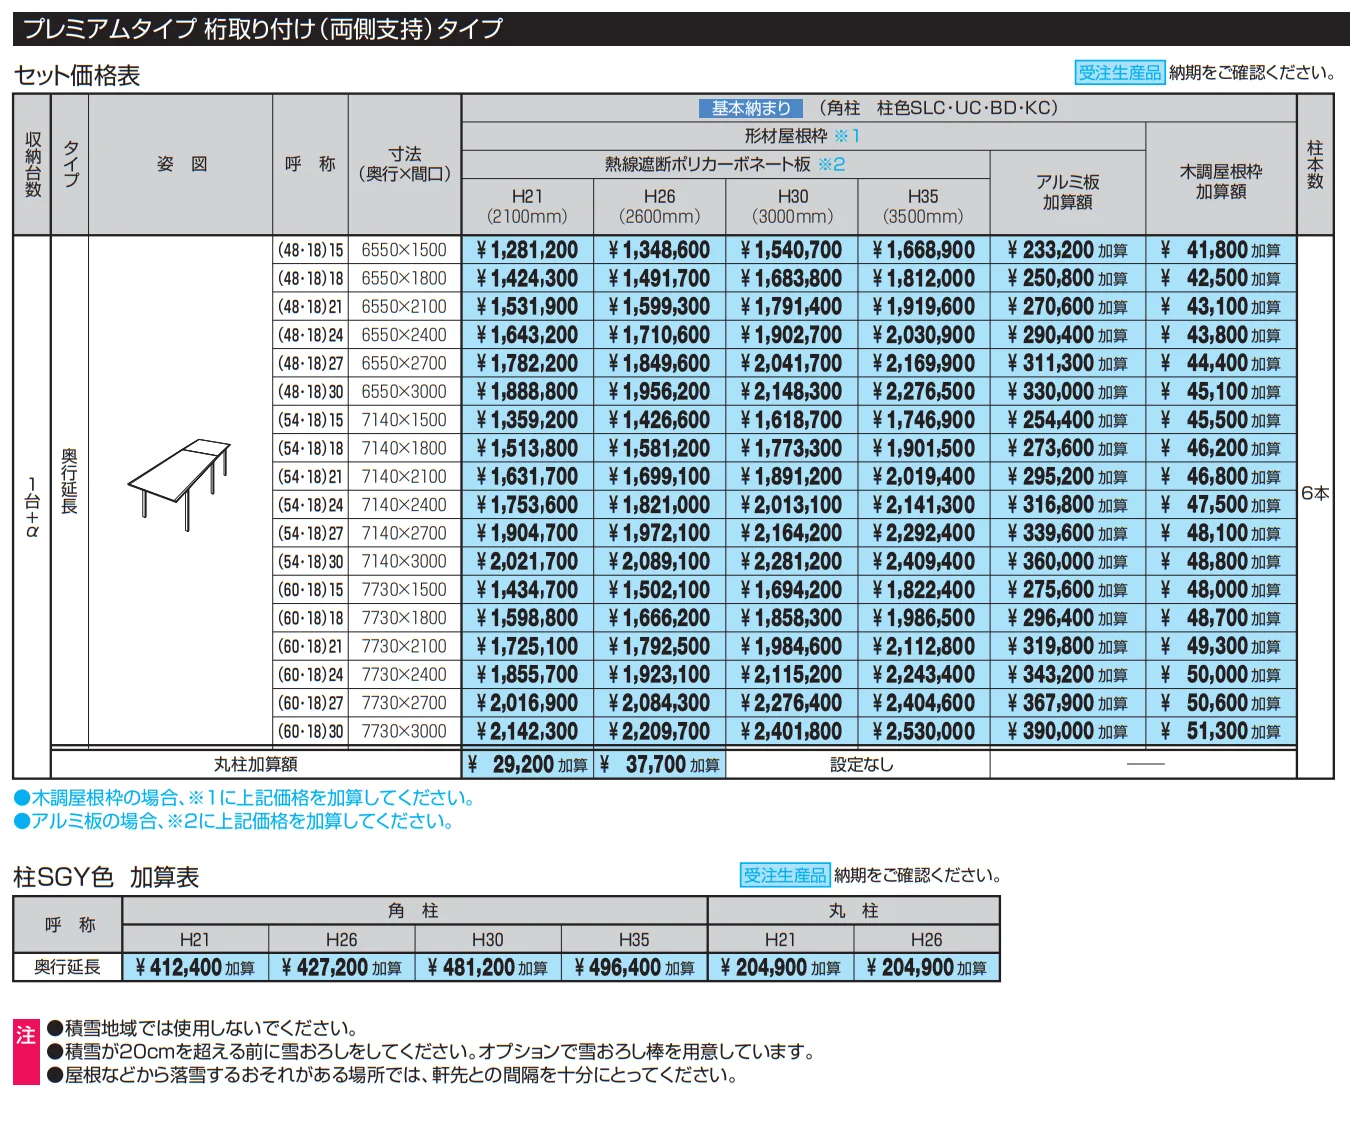Select the dimension cell 6550×2400
The height and width of the screenshot is (1132, 1350).
click(x=404, y=335)
